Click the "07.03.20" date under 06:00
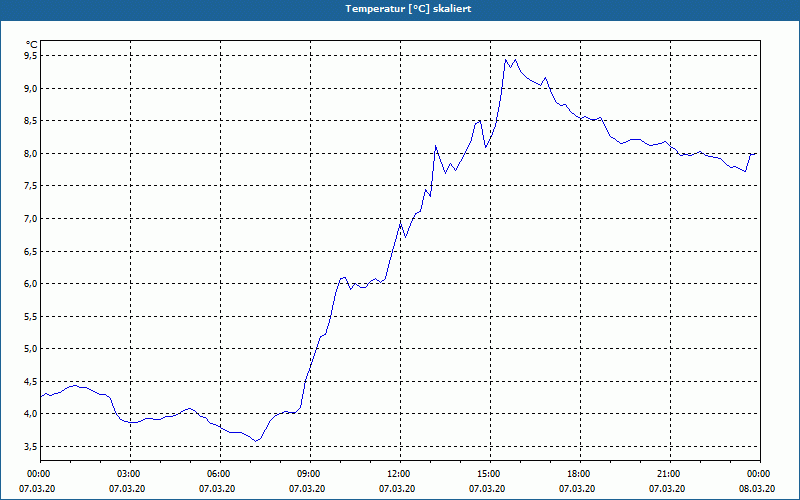 coord(217,488)
